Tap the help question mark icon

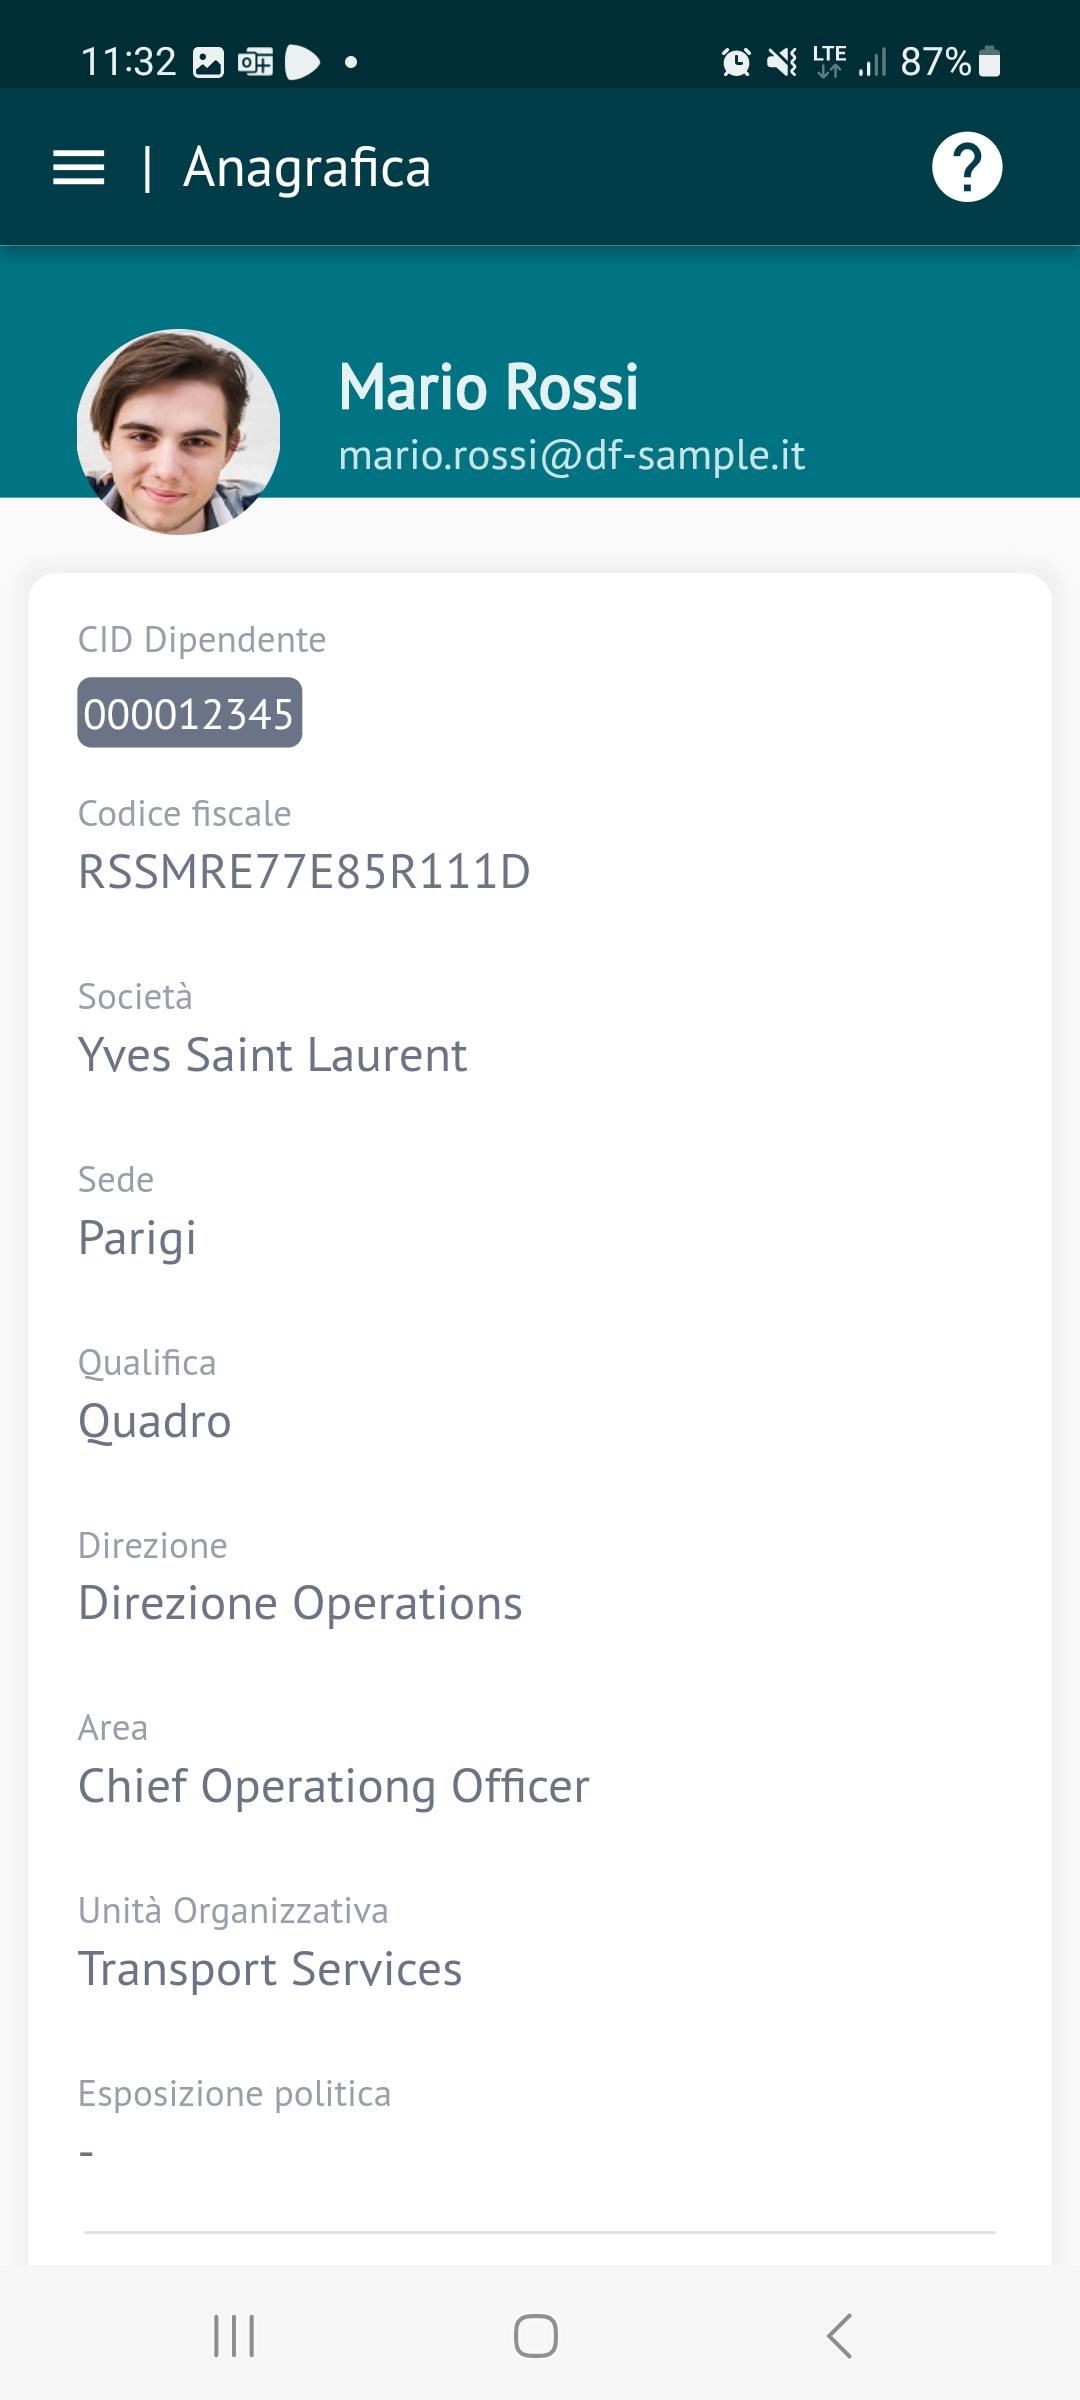pyautogui.click(x=966, y=167)
